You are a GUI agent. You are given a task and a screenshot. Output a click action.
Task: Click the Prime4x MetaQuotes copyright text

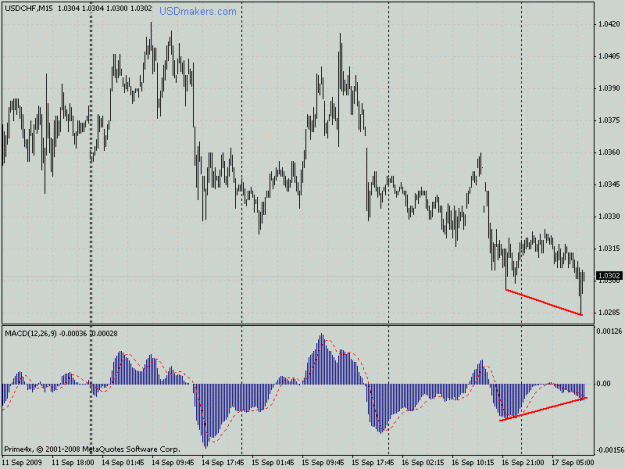point(92,449)
